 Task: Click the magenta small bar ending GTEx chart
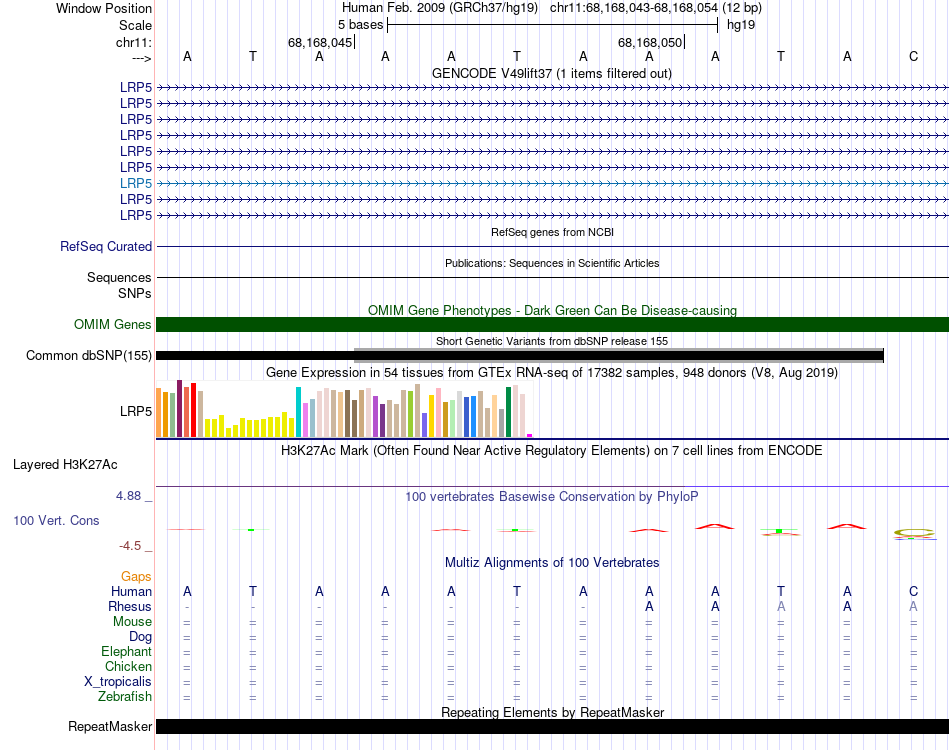[x=530, y=435]
